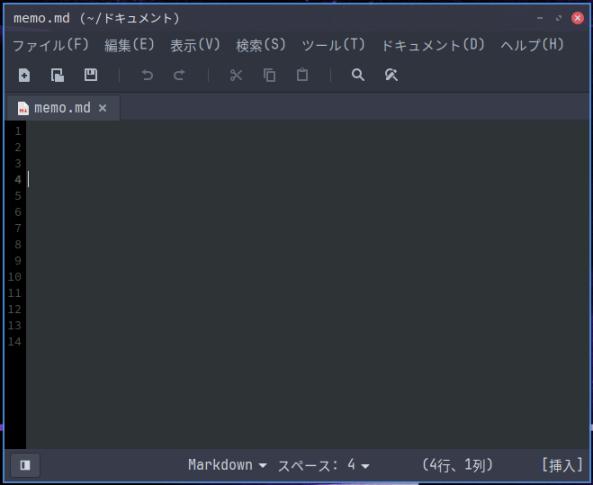This screenshot has width=593, height=485.
Task: Redo the last undone action
Action: tap(179, 75)
